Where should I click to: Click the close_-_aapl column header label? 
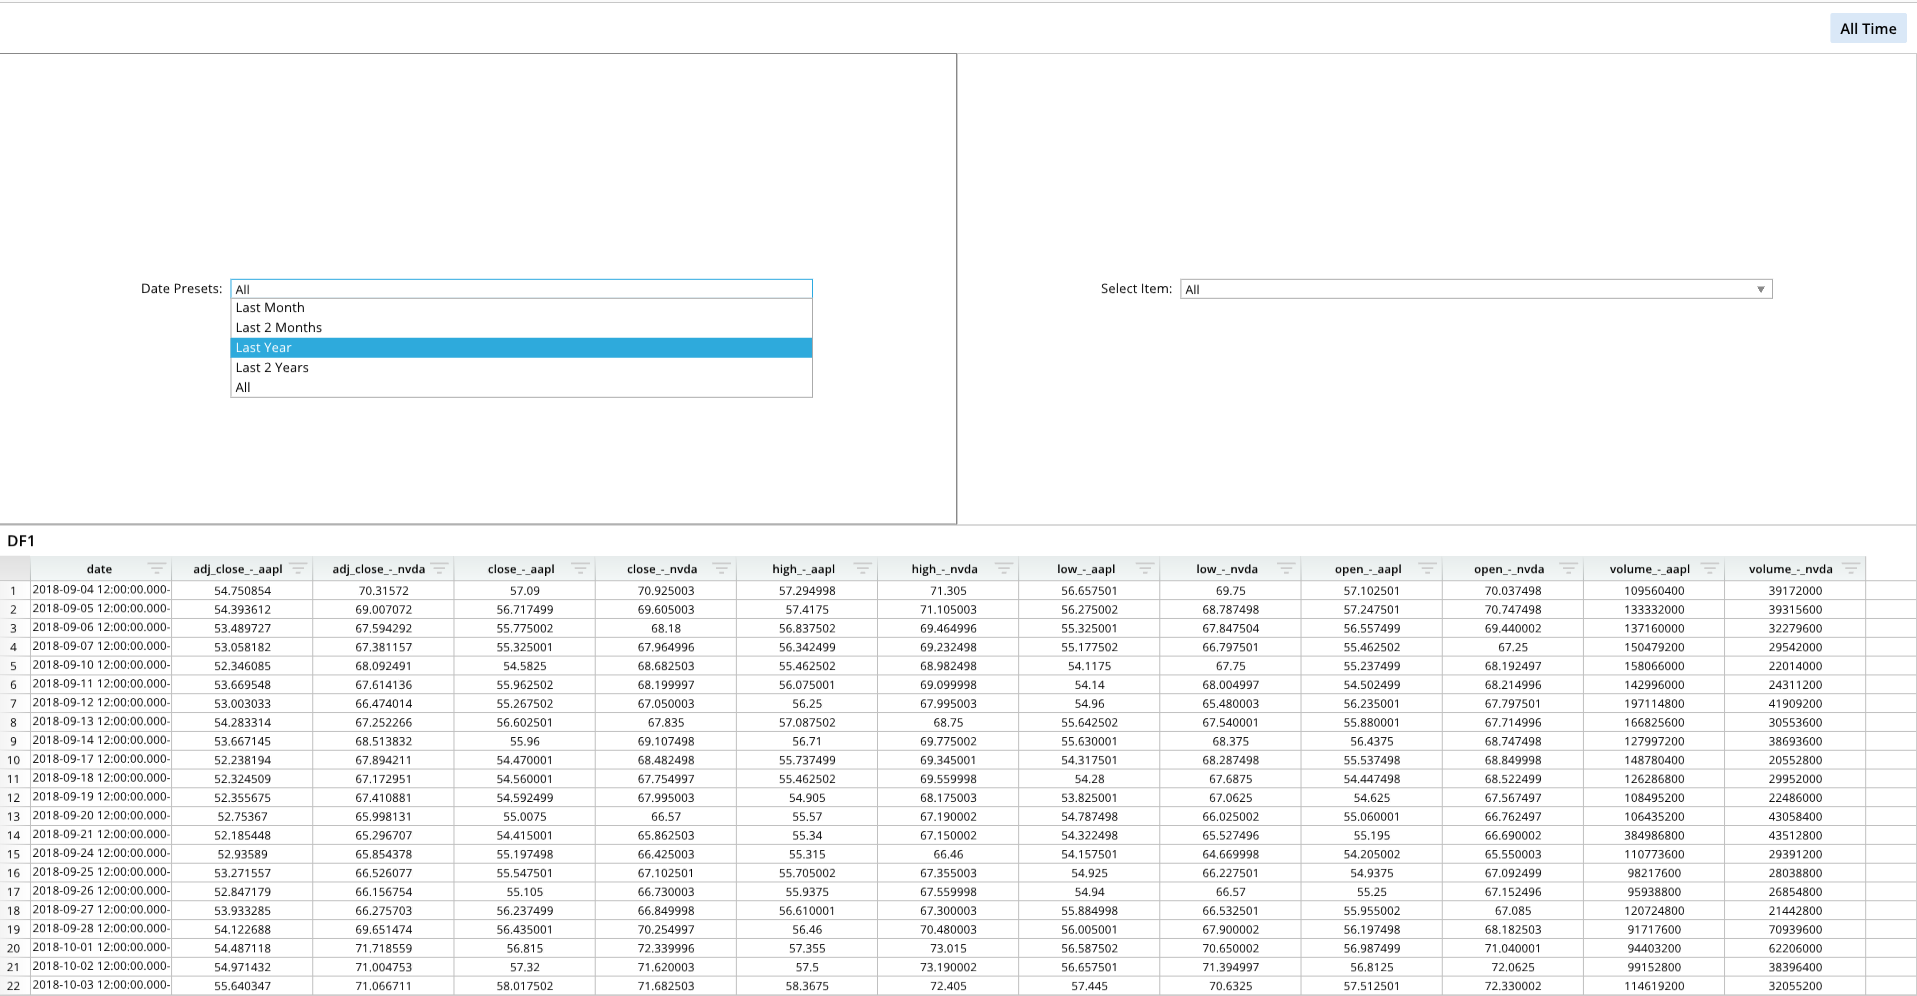pyautogui.click(x=521, y=569)
